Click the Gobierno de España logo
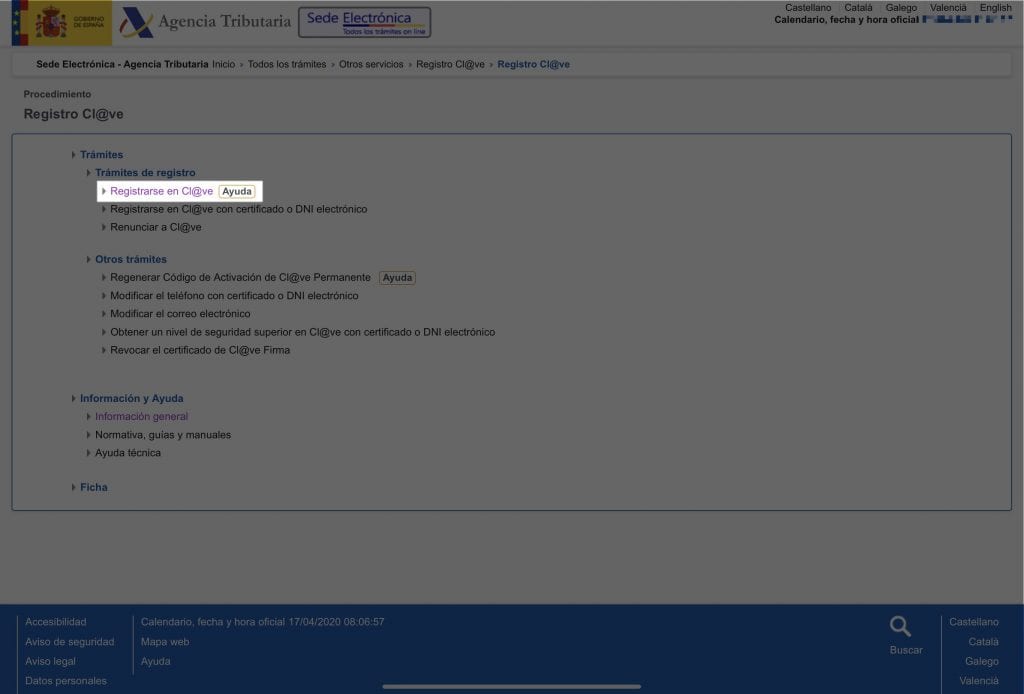Viewport: 1024px width, 694px height. point(61,22)
